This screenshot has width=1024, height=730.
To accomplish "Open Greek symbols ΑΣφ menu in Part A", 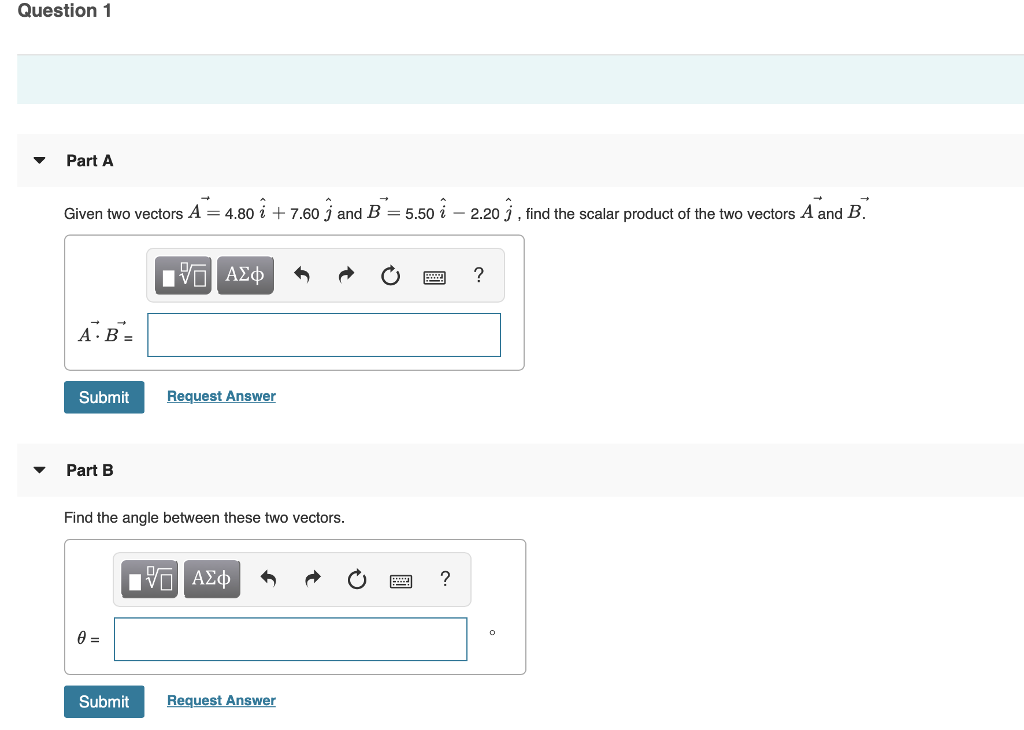I will [x=245, y=274].
